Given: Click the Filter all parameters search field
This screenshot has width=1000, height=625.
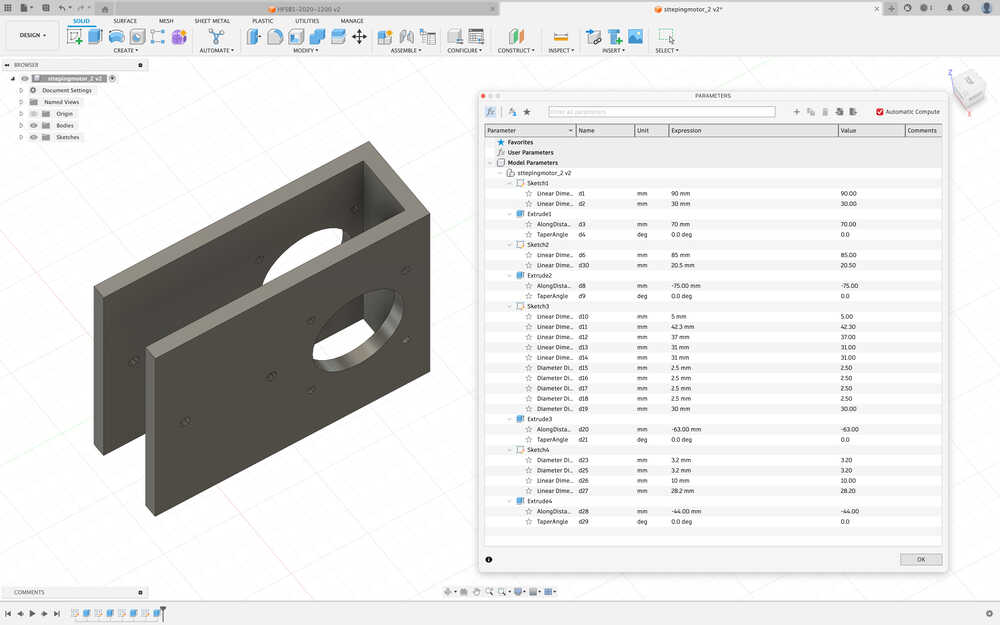Looking at the screenshot, I should [x=661, y=112].
